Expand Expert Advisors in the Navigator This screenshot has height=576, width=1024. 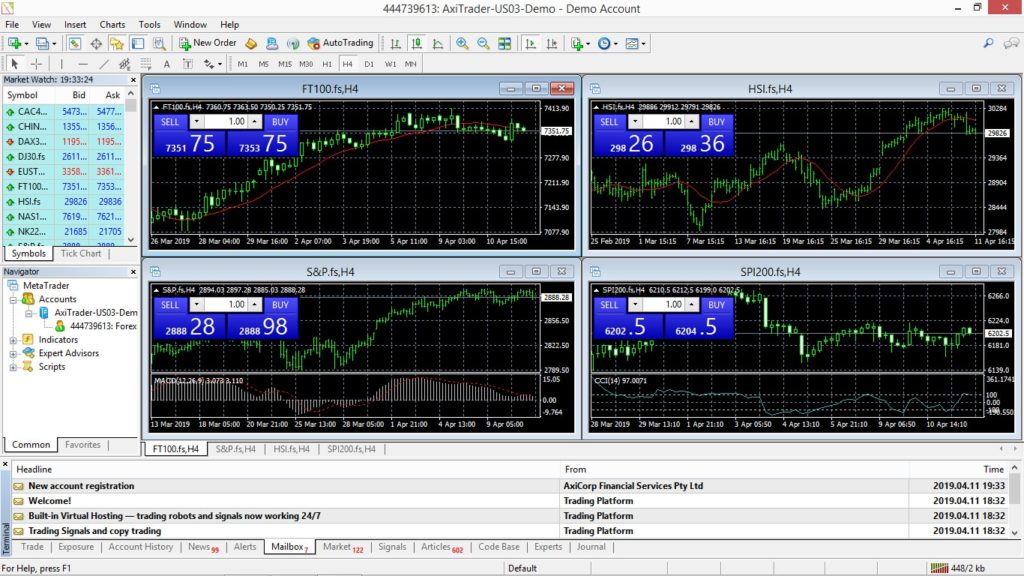pos(15,352)
